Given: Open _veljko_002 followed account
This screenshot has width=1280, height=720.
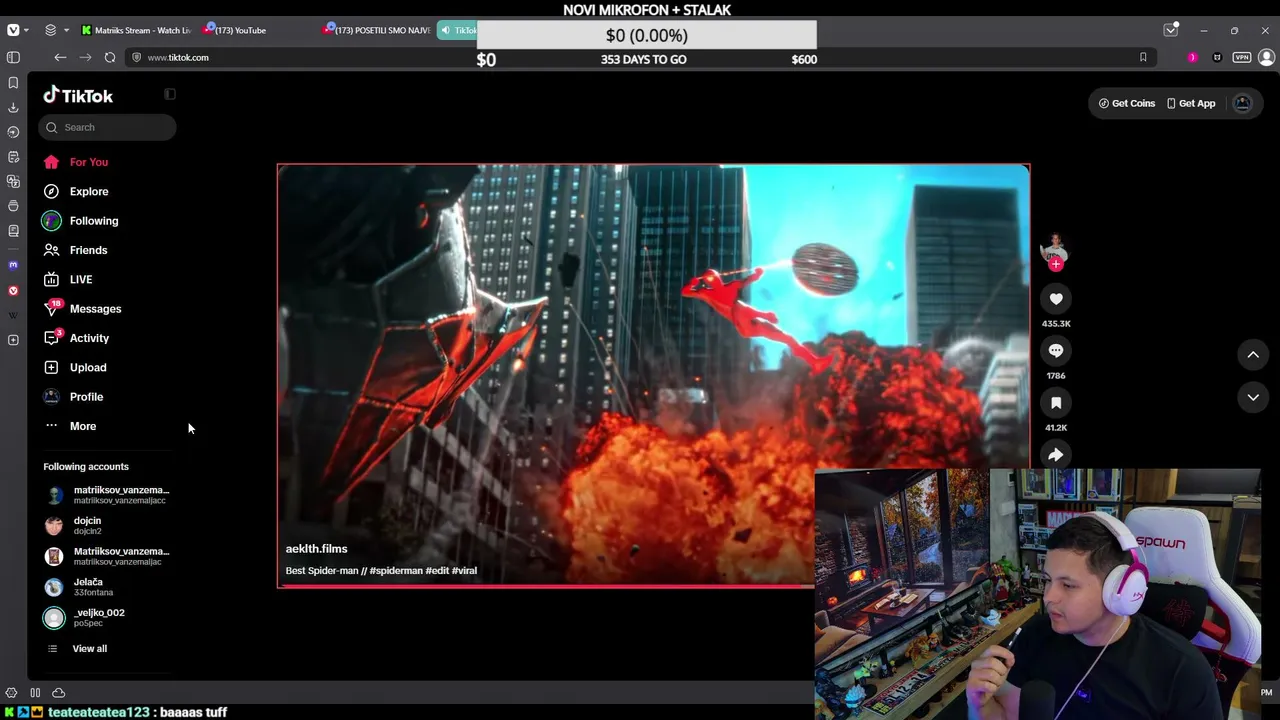Looking at the screenshot, I should tap(84, 617).
